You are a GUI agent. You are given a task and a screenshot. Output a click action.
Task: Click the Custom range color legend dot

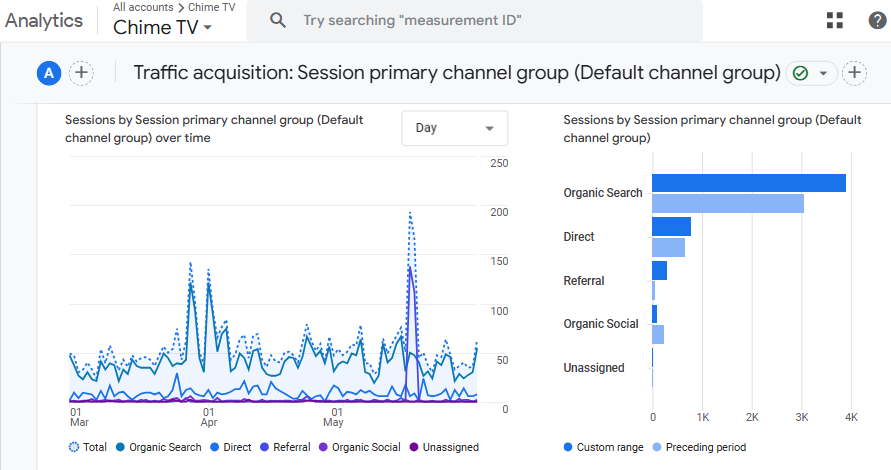pyautogui.click(x=568, y=447)
